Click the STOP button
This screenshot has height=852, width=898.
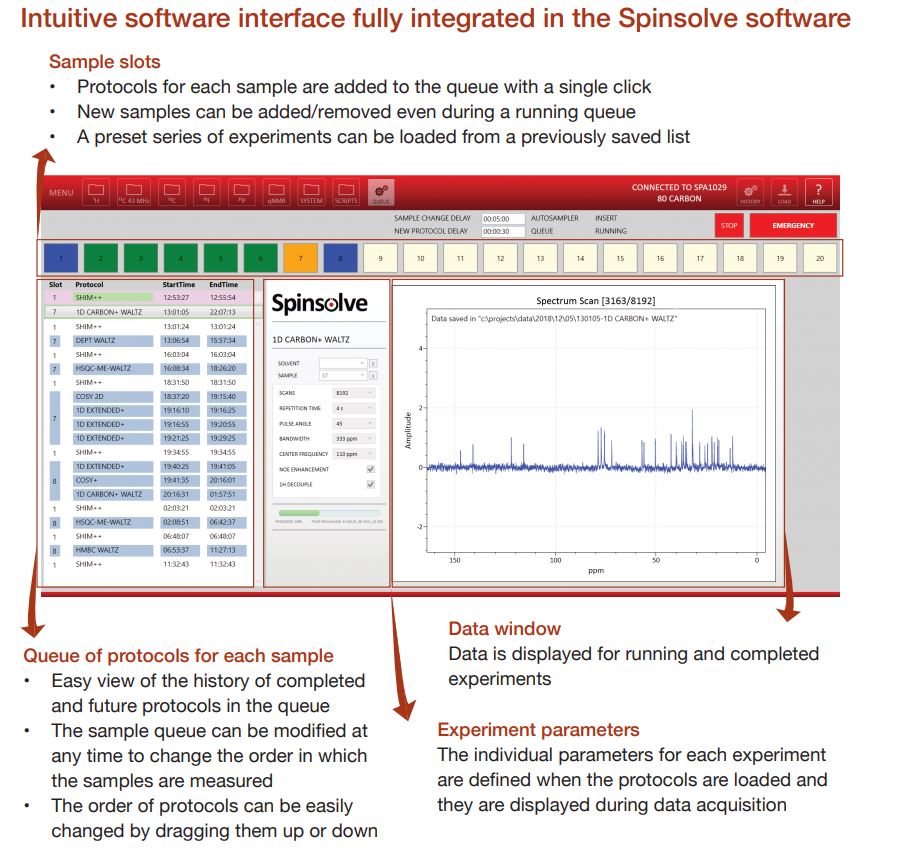click(729, 226)
